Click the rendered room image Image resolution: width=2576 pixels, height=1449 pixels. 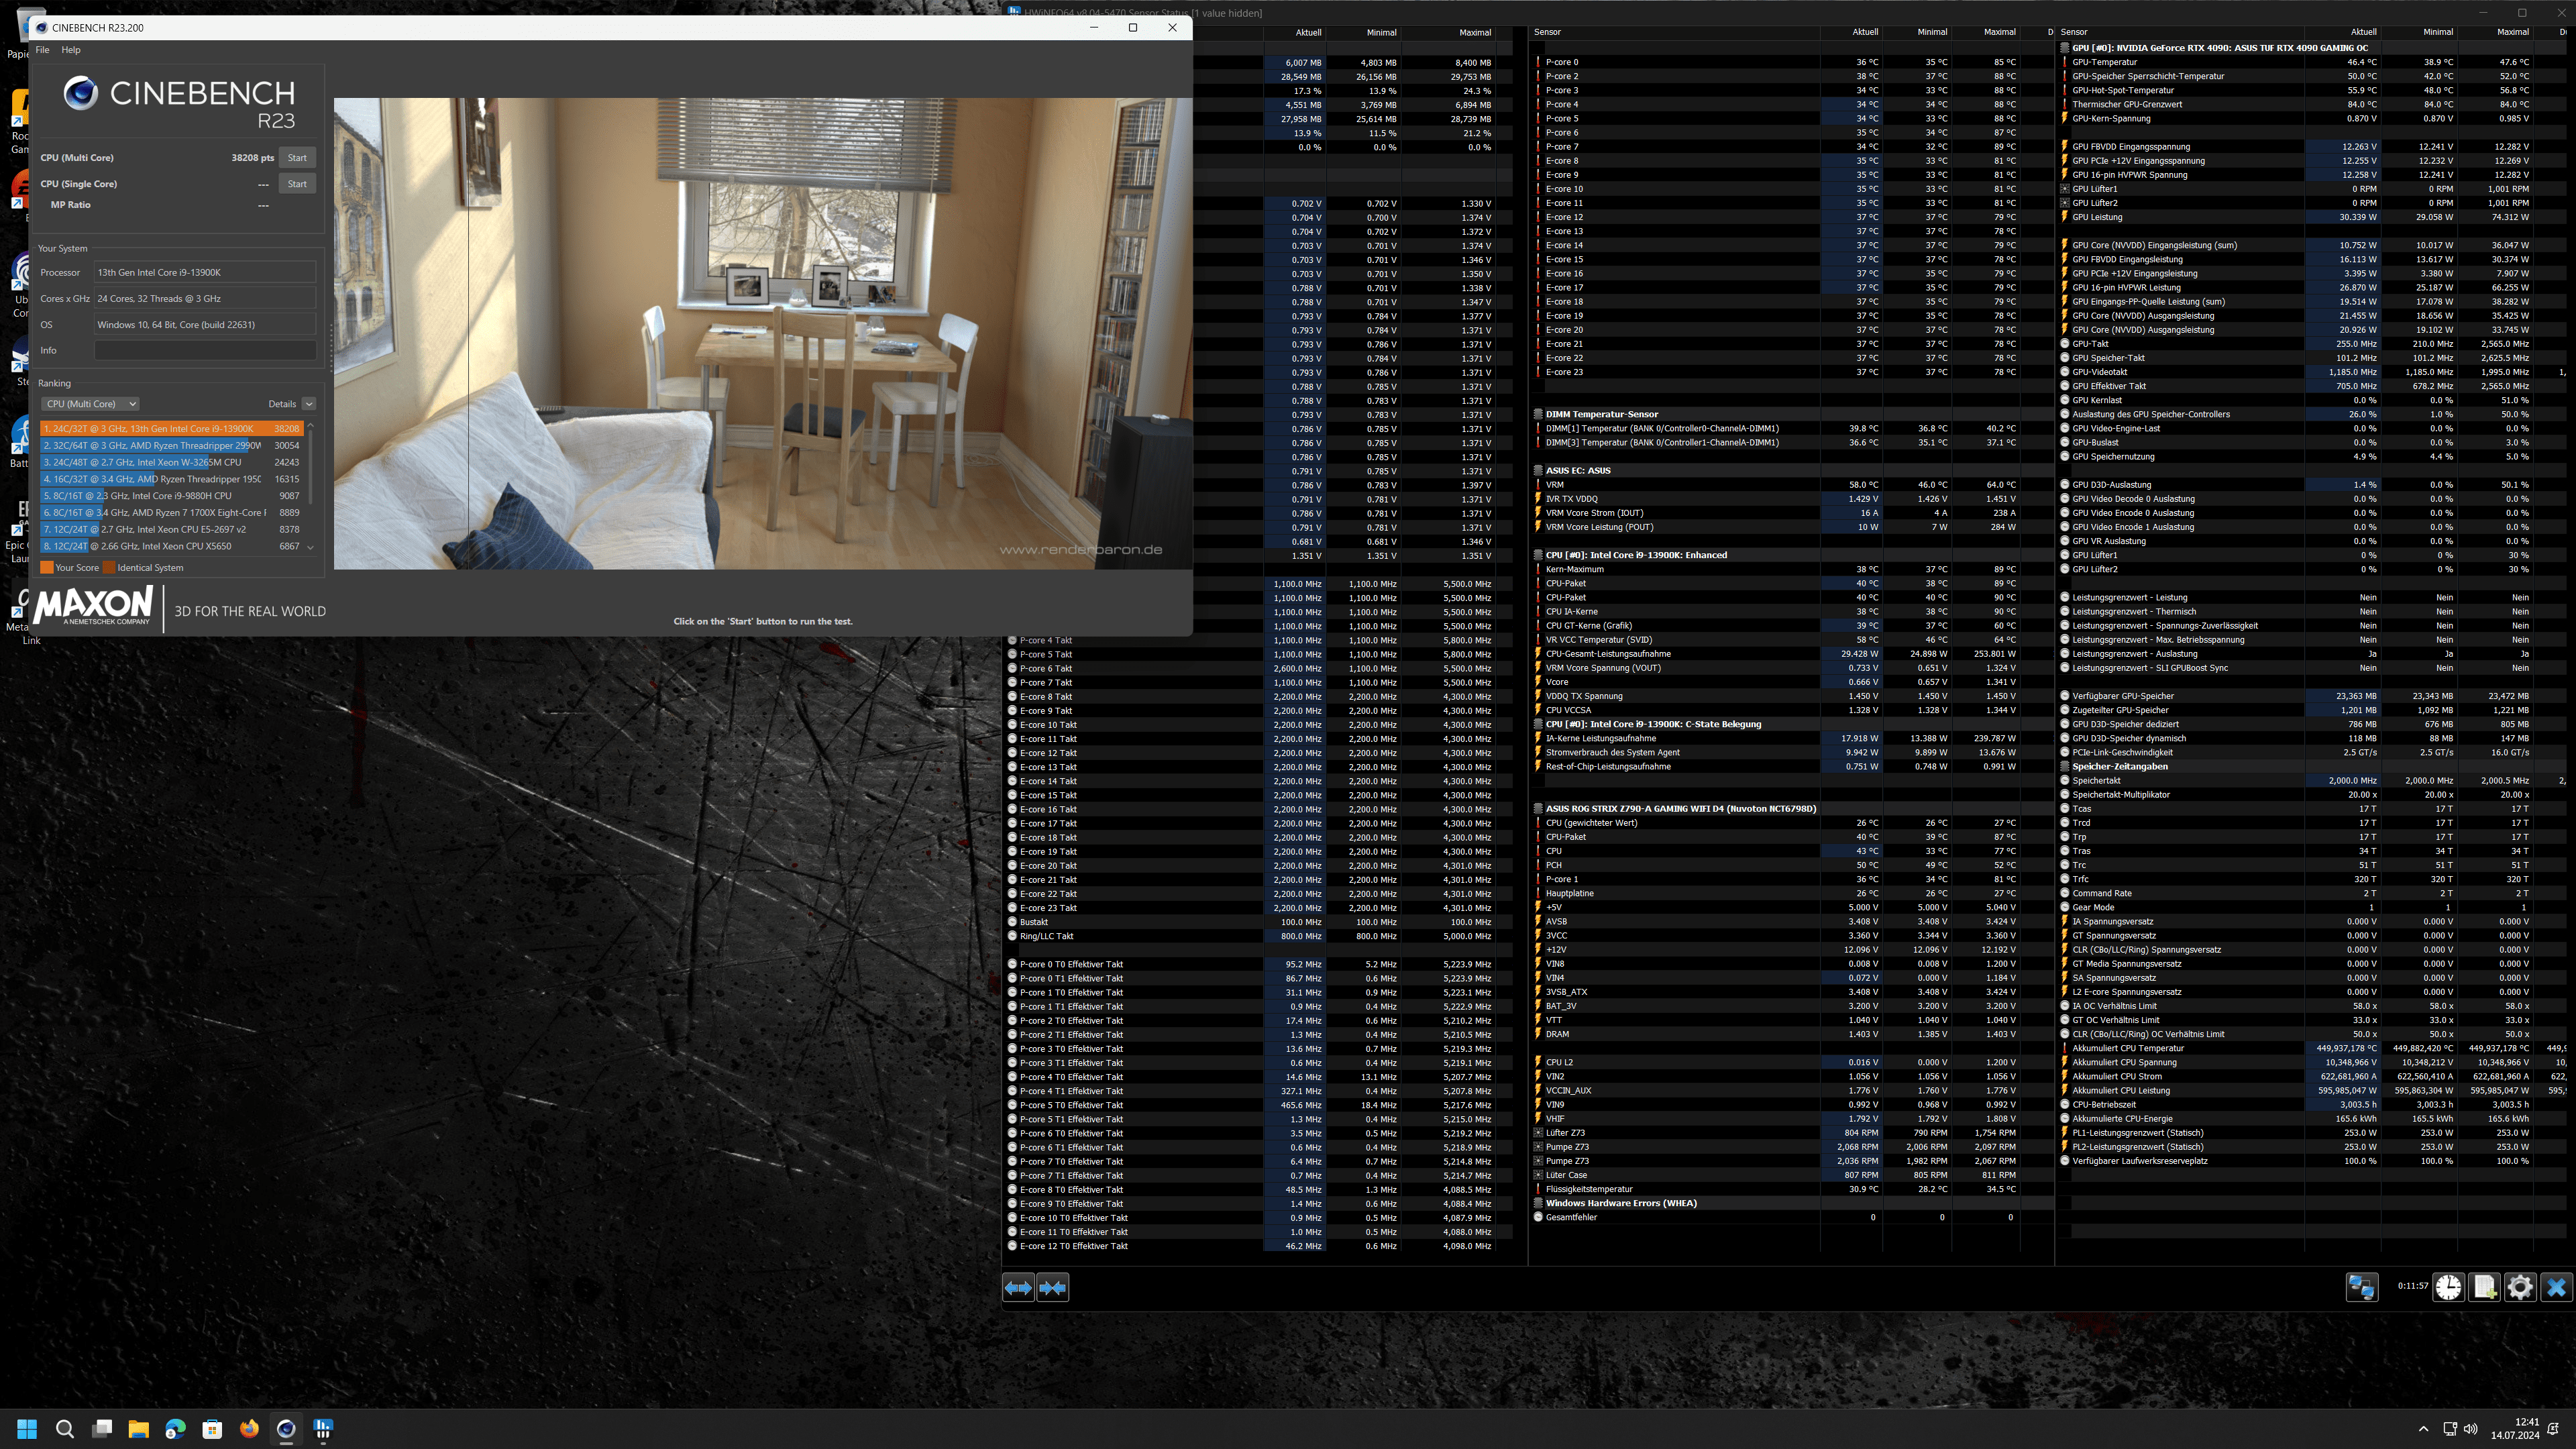[763, 334]
